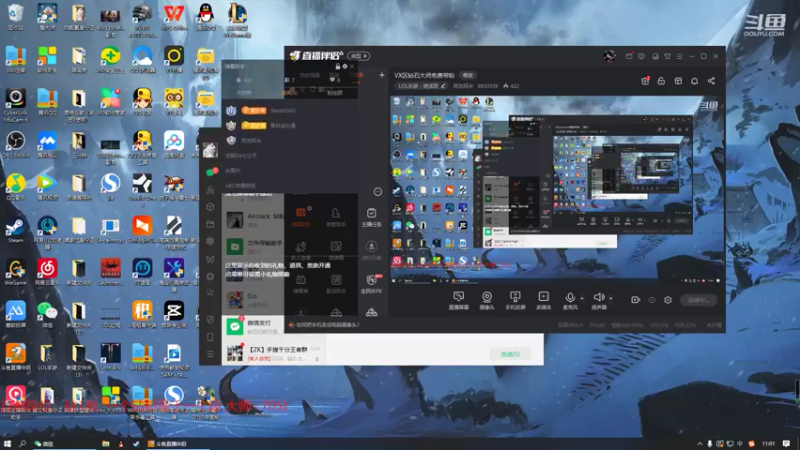The height and width of the screenshot is (450, 800).
Task: Edit the room title with modify button
Action: [468, 75]
